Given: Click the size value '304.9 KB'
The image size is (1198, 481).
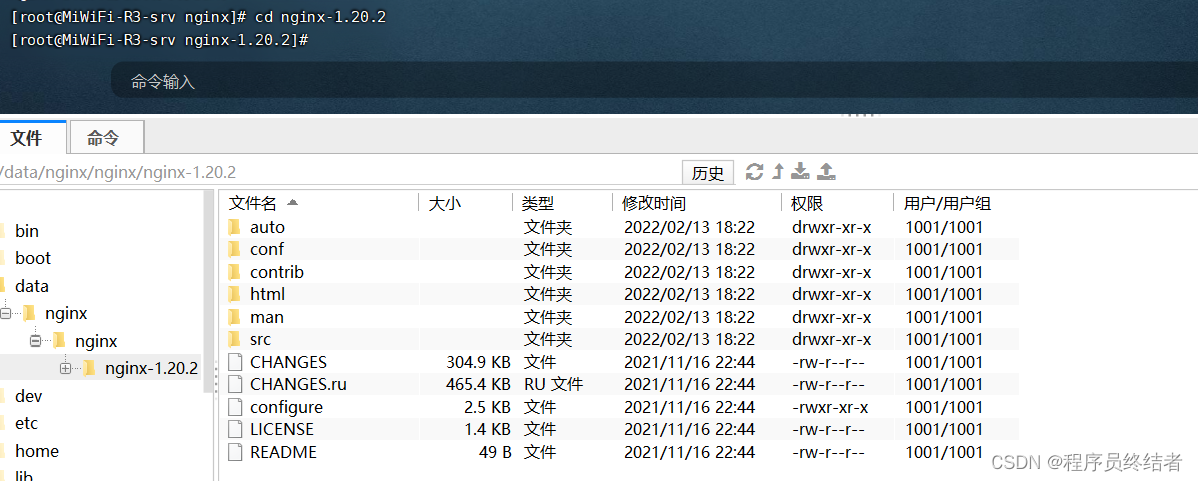Looking at the screenshot, I should [x=478, y=362].
